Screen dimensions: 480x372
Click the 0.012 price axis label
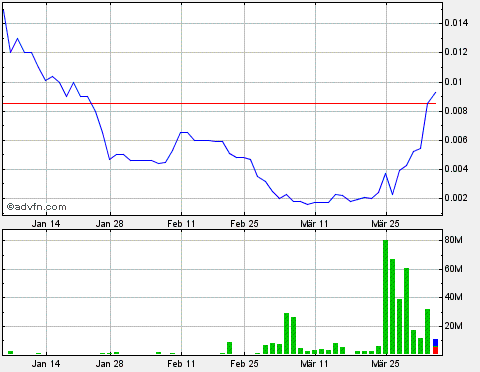[456, 52]
